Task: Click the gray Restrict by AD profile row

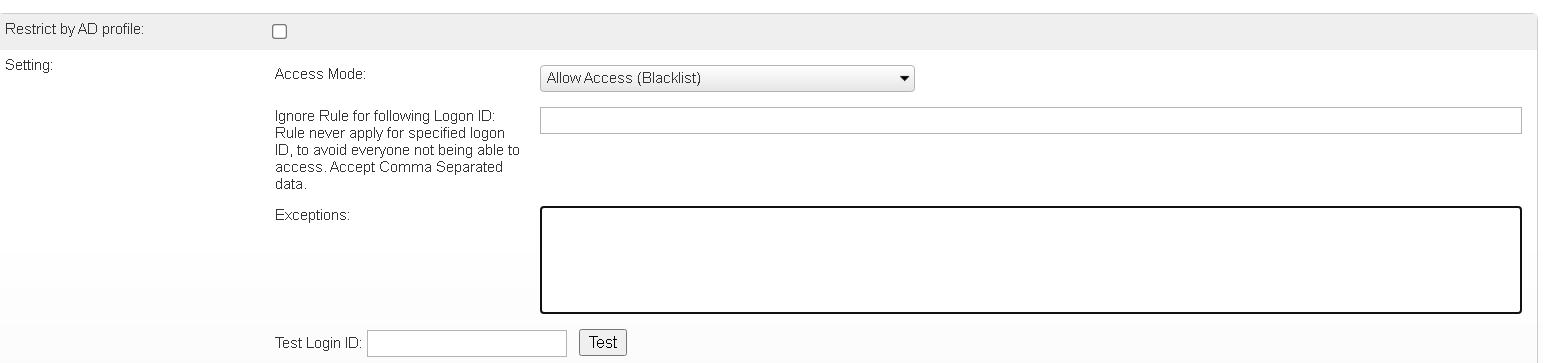Action: 768,31
